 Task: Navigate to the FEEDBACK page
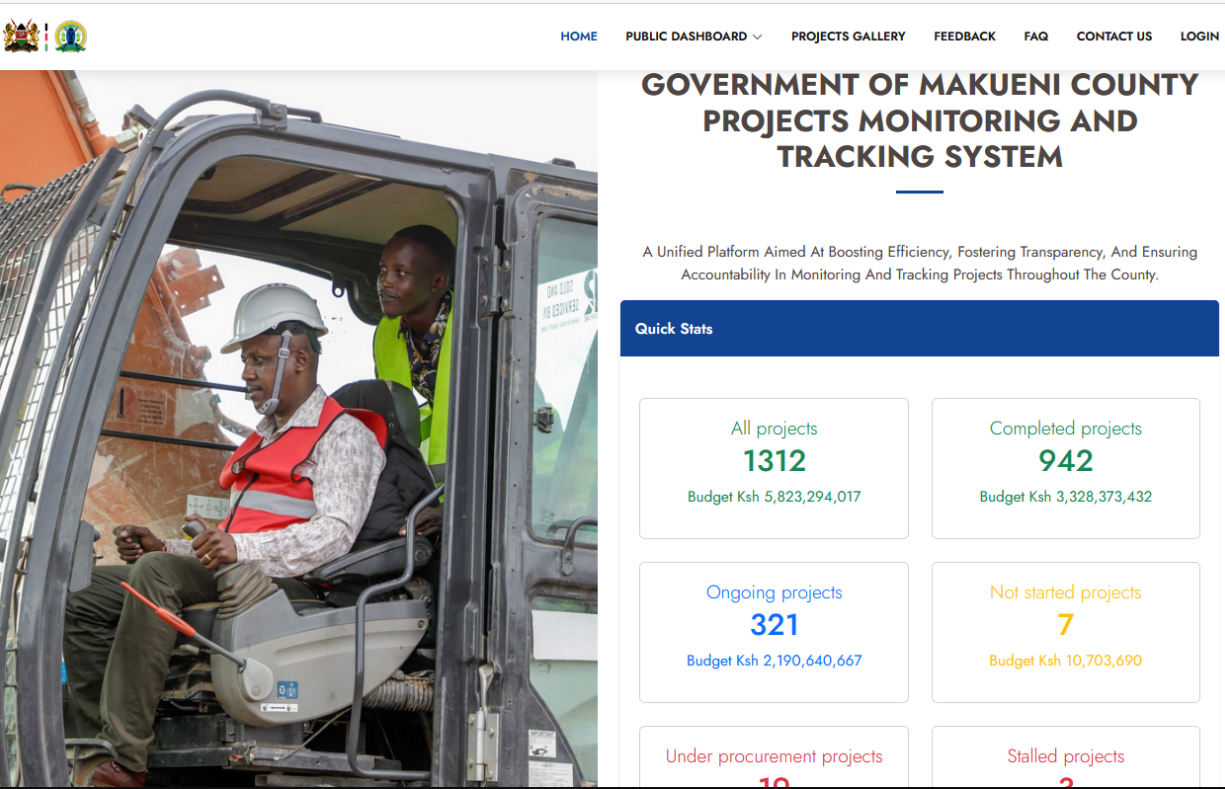[964, 36]
